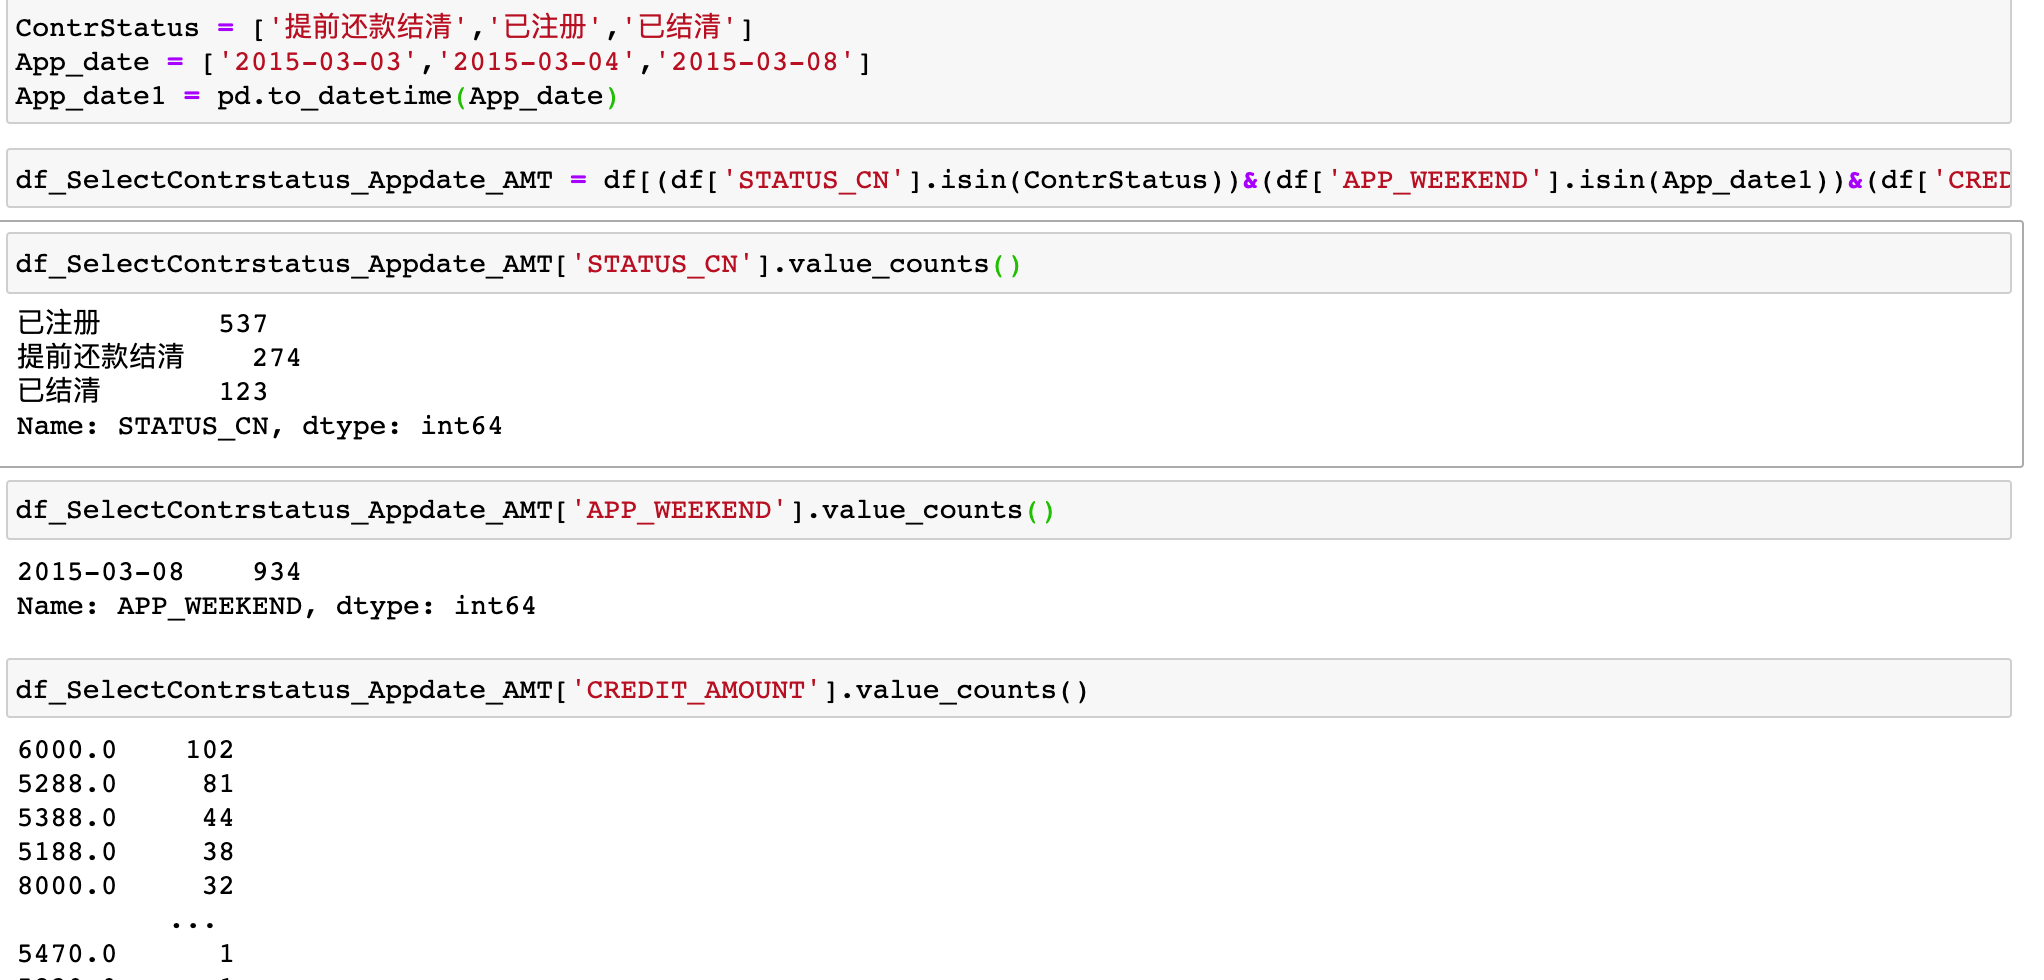Click the '提前还款结清 274' output row
Viewport: 2044px width, 980px height.
159,357
